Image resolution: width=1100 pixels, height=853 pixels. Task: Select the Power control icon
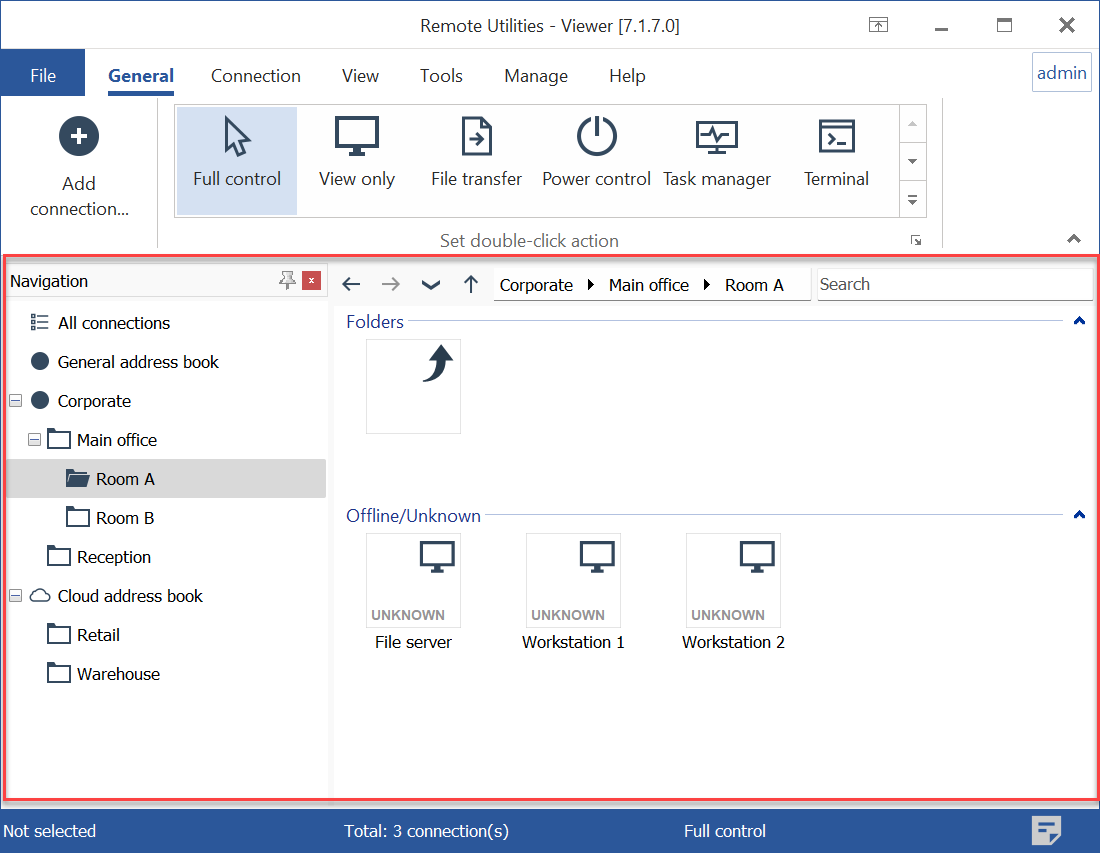(x=596, y=137)
